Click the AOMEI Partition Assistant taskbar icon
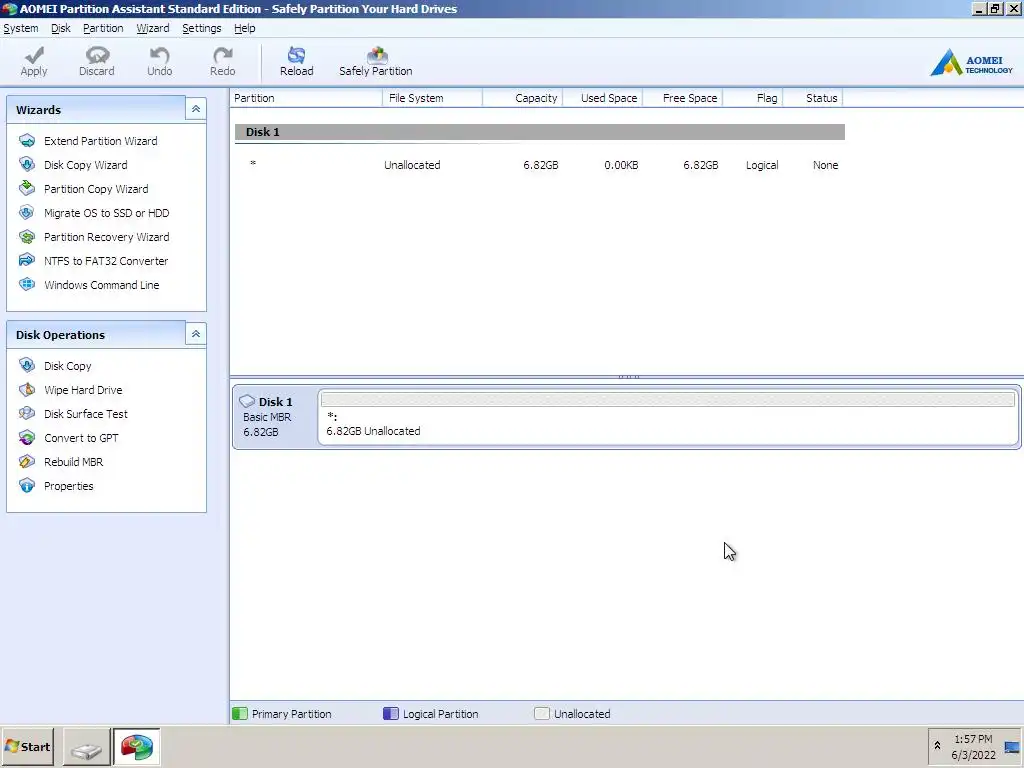 pos(136,748)
